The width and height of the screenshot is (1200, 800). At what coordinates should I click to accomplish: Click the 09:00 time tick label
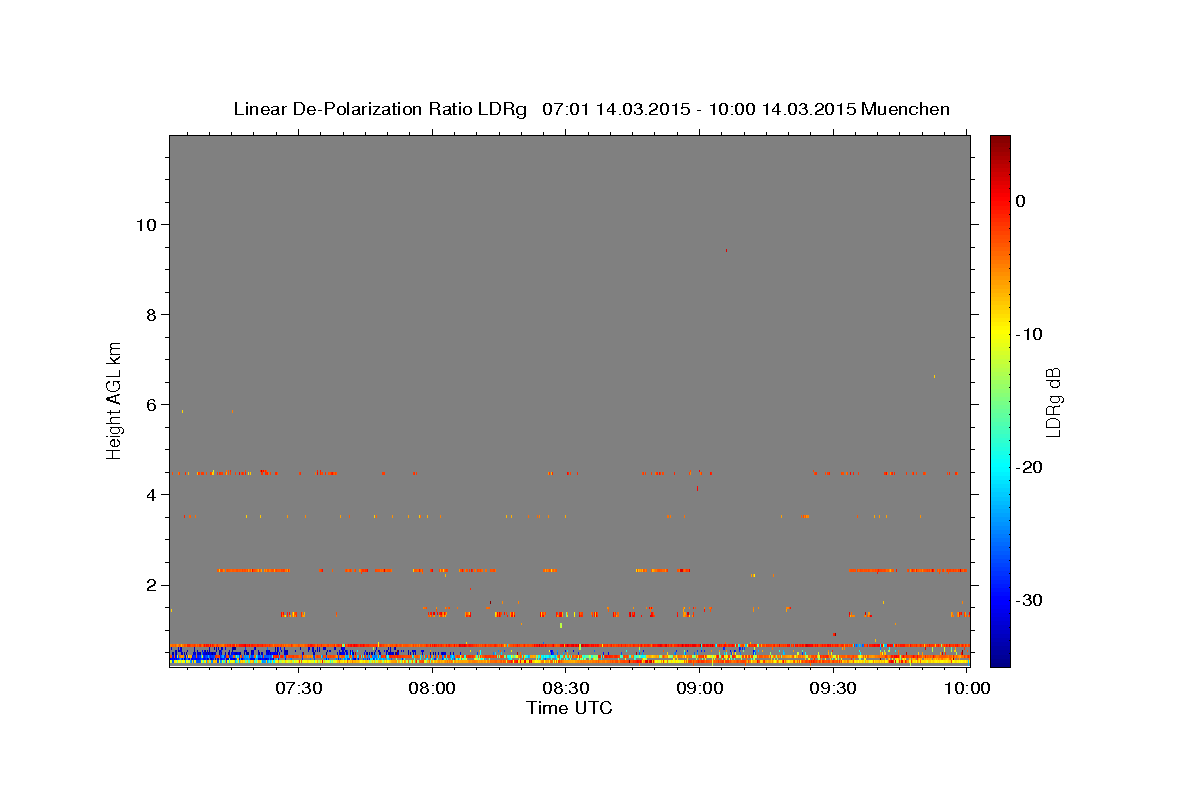tap(700, 688)
